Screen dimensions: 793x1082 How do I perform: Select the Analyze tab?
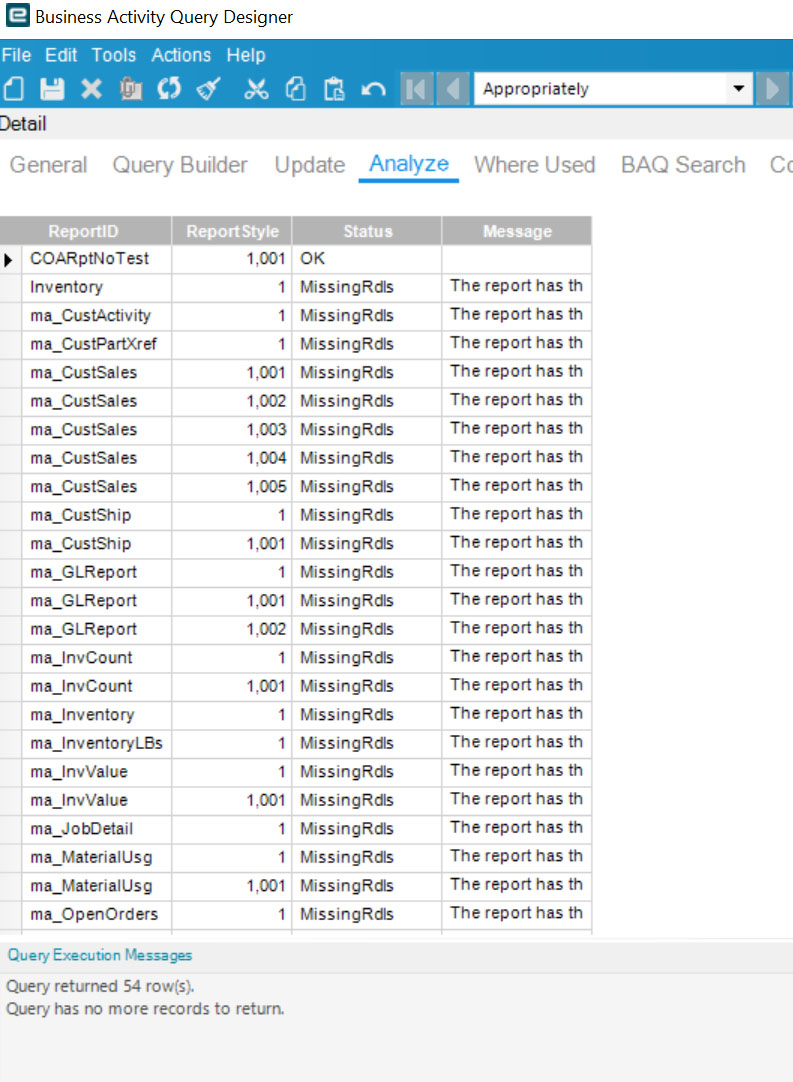(409, 164)
